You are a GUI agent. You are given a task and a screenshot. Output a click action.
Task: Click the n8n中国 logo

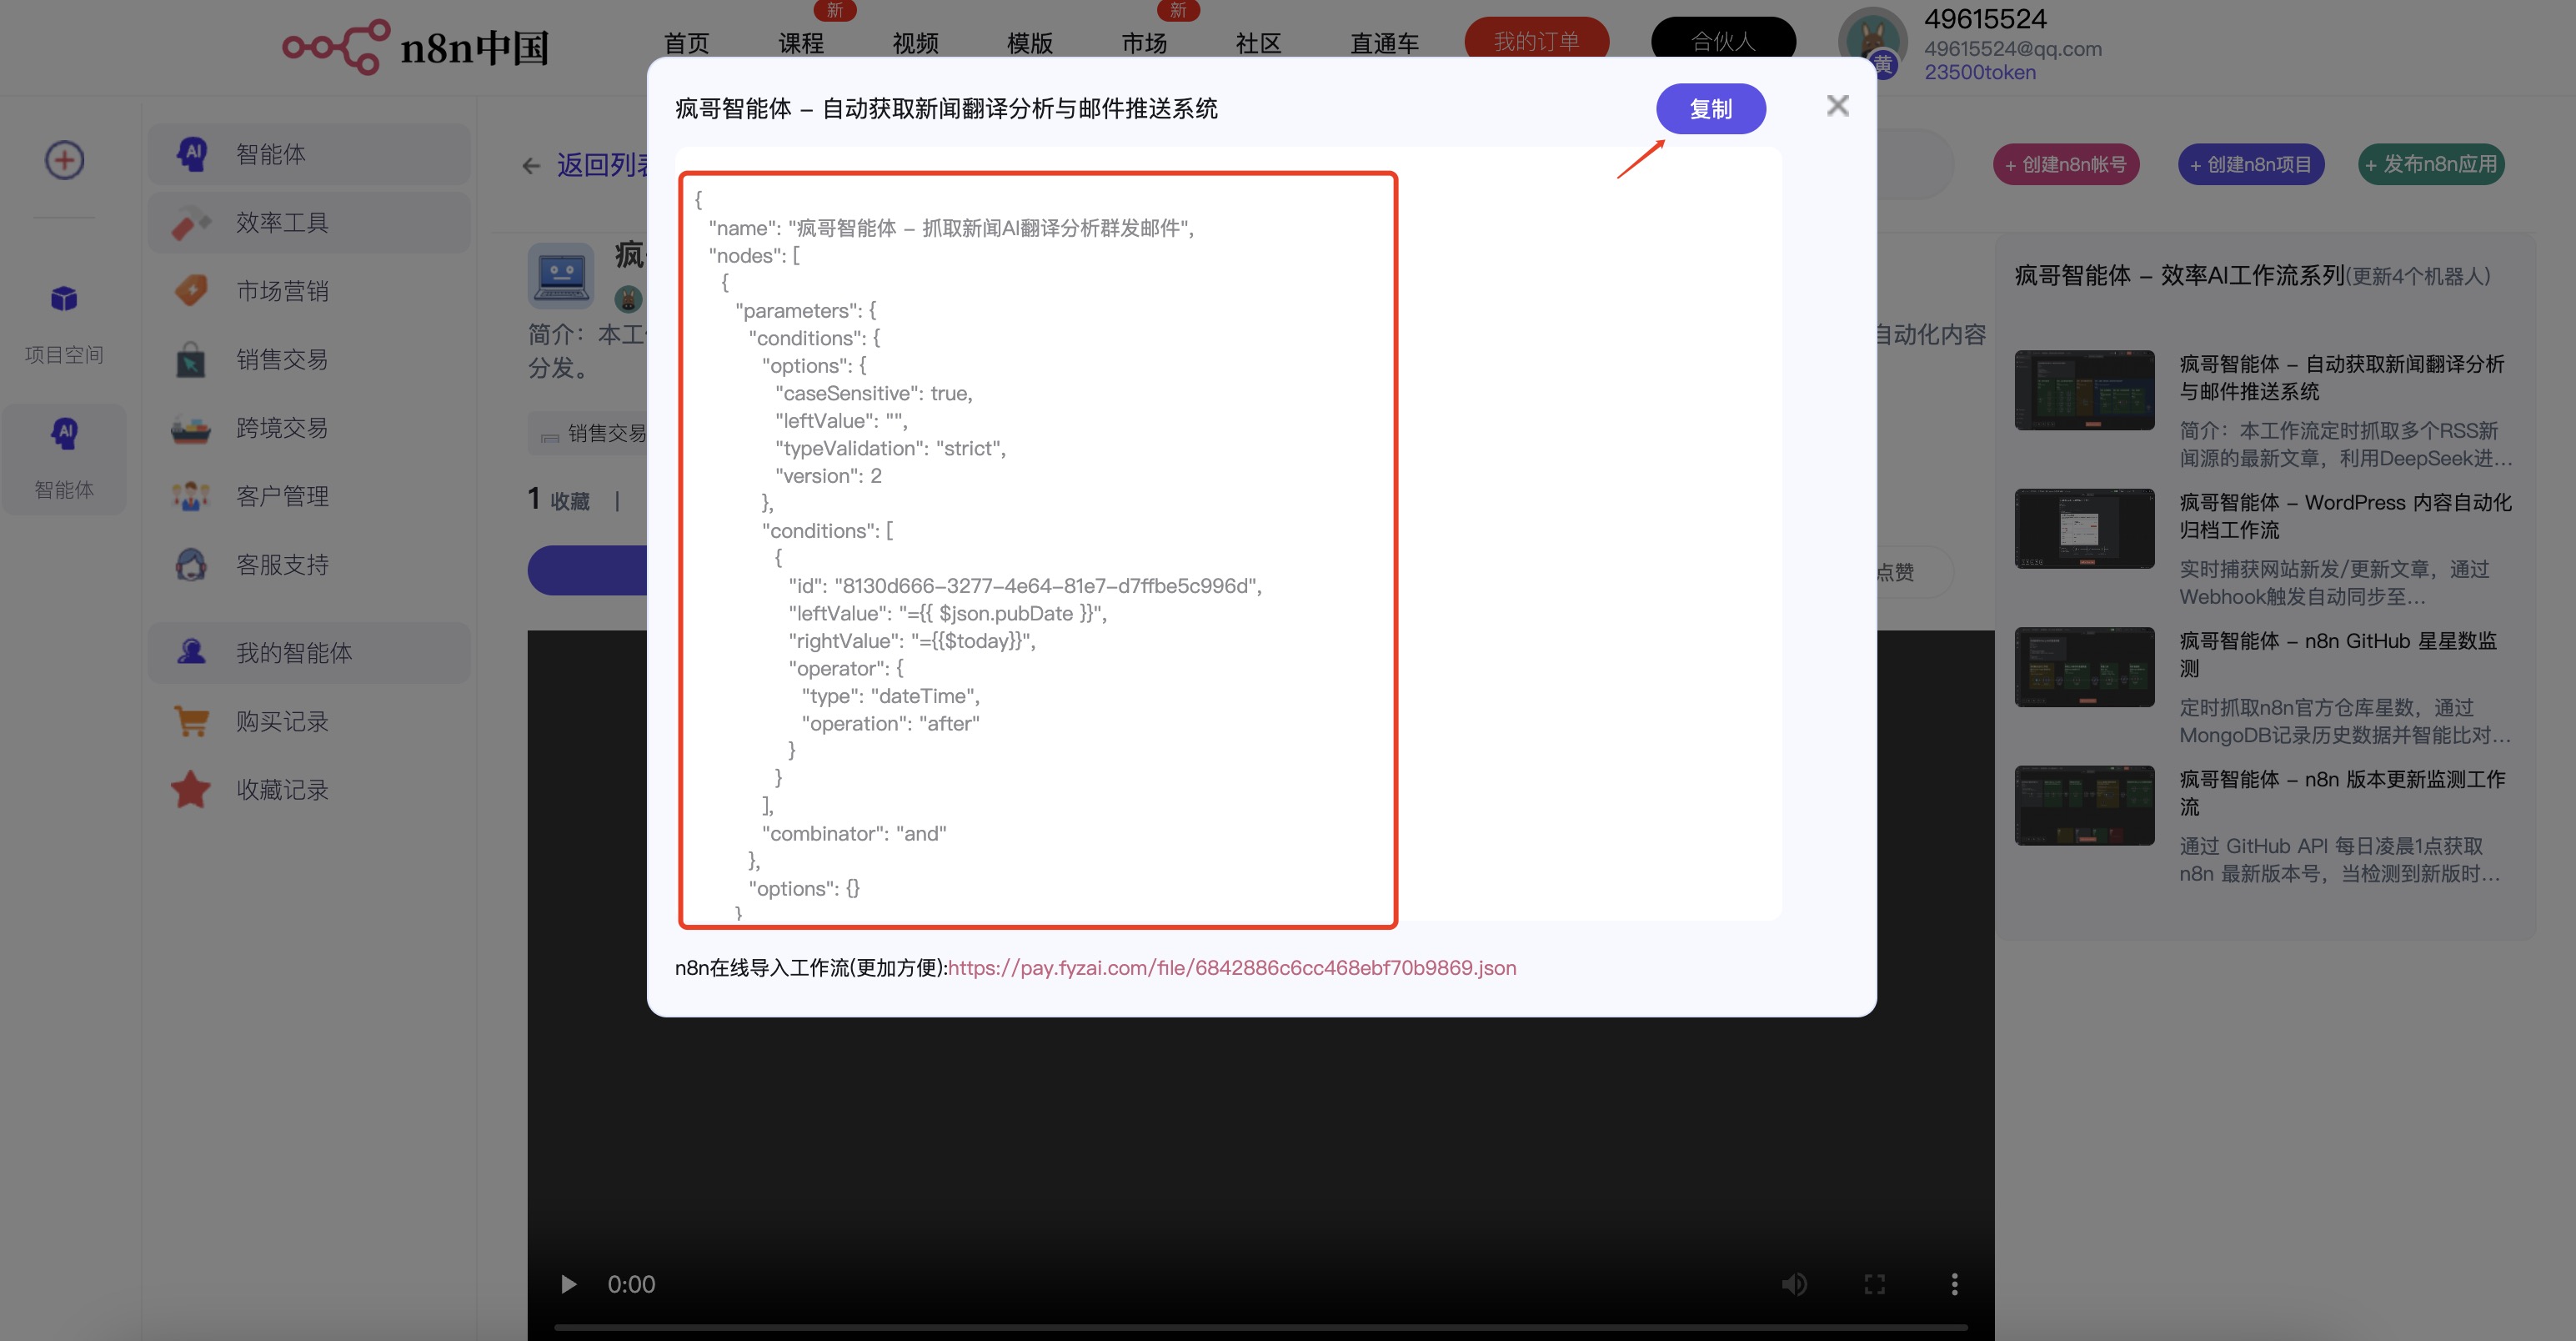pyautogui.click(x=416, y=46)
